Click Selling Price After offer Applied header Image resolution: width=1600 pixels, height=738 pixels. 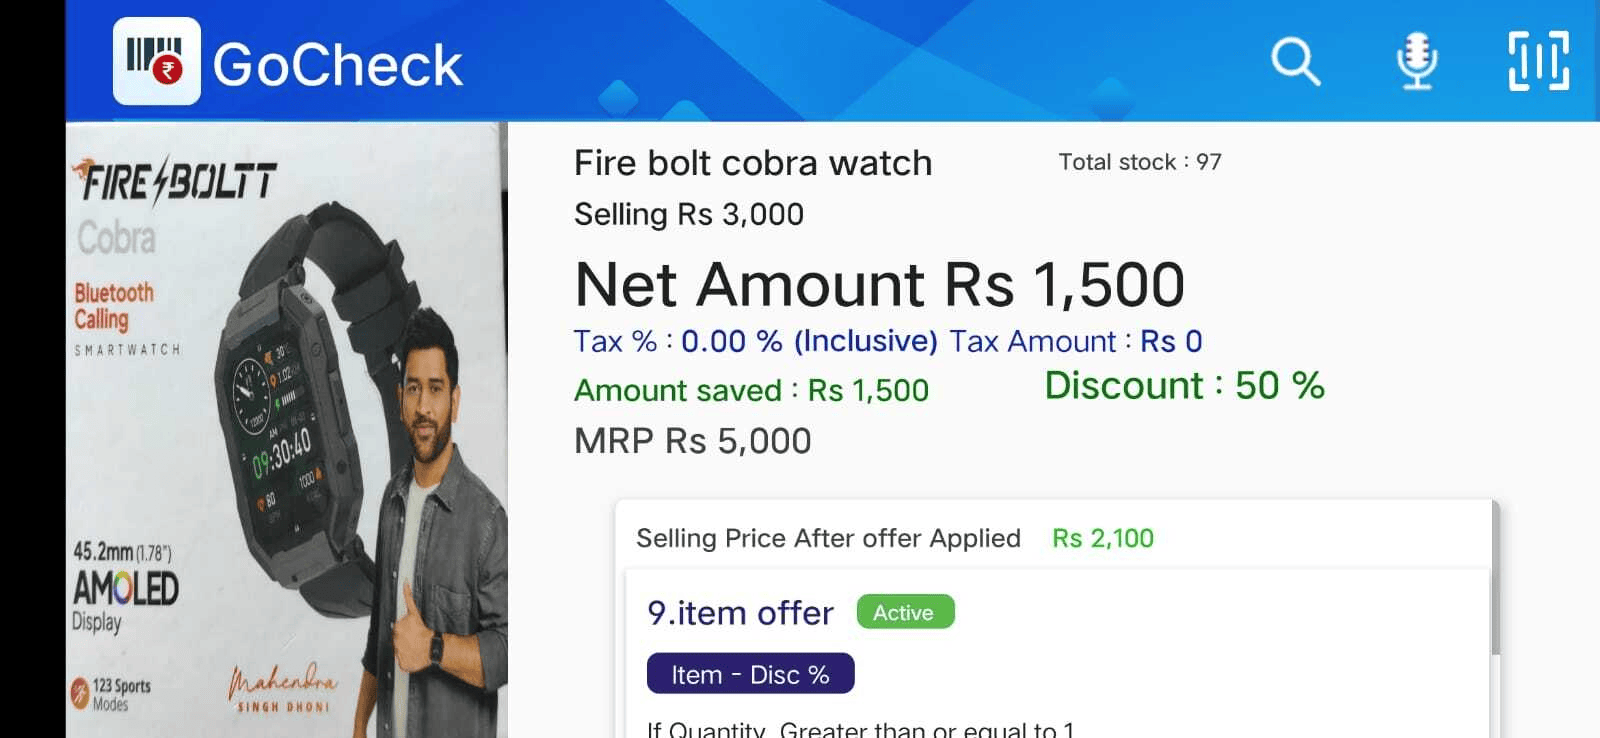pyautogui.click(x=828, y=538)
